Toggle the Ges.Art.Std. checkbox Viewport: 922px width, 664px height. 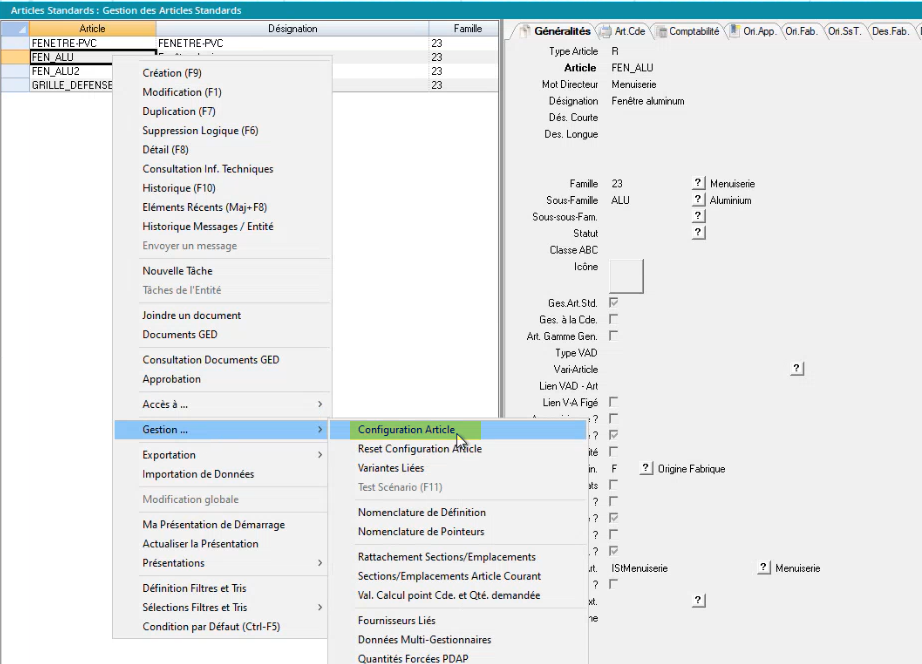(x=613, y=302)
